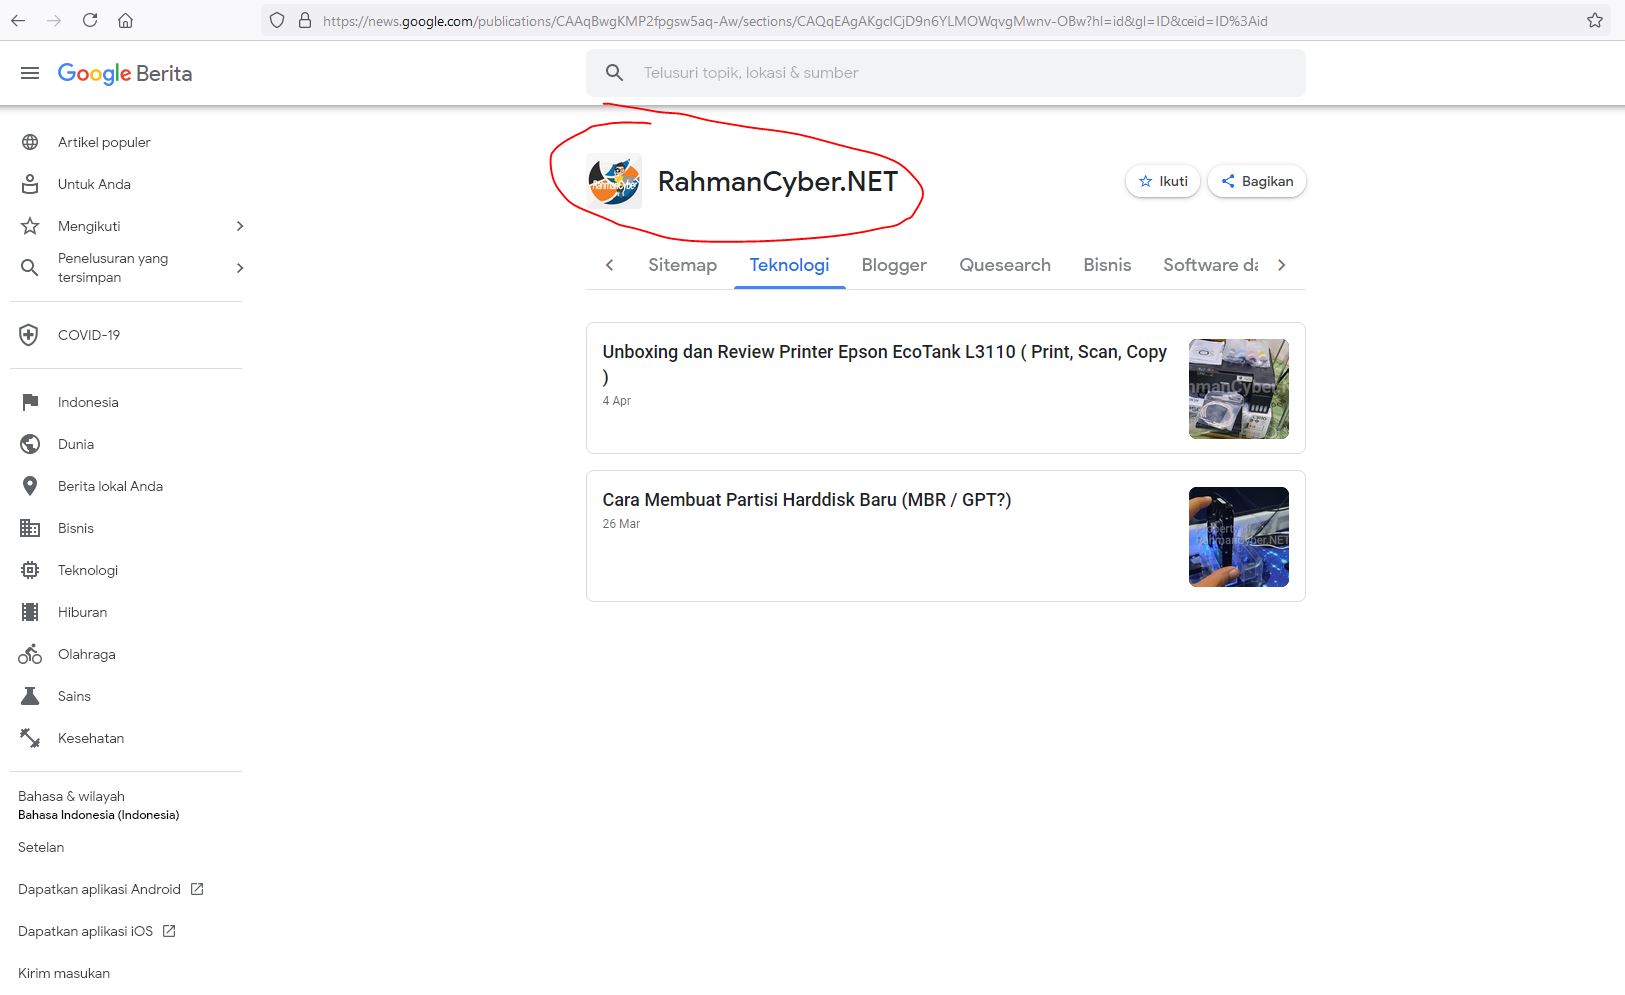Open COVID-19 shield icon
The height and width of the screenshot is (995, 1625).
[29, 335]
